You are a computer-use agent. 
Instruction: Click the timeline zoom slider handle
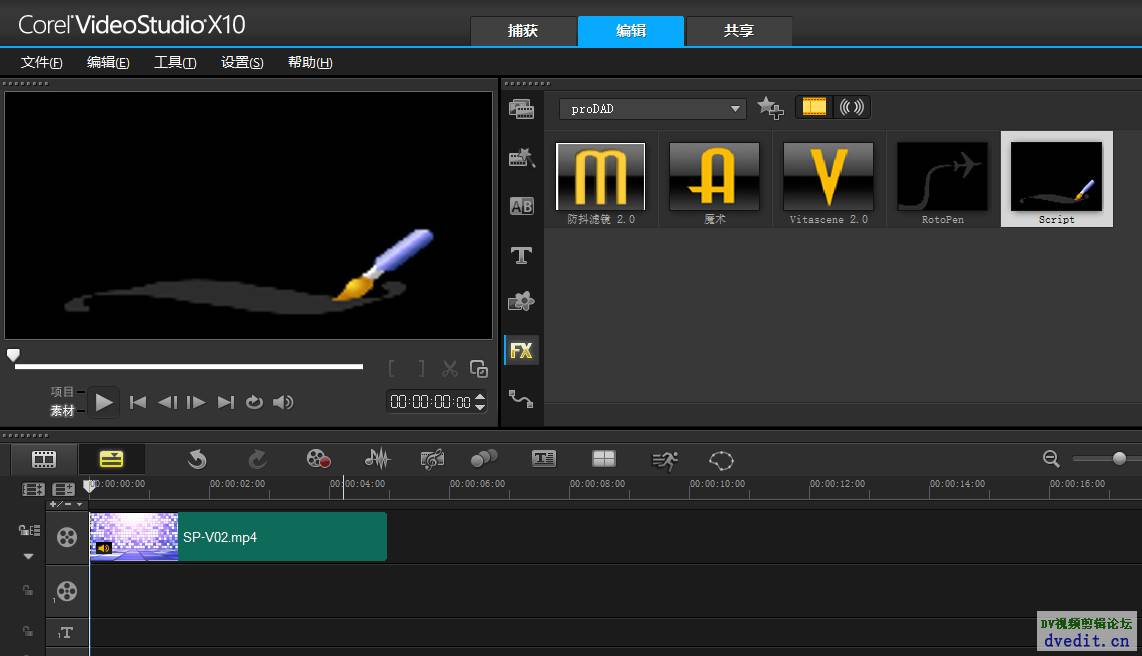tap(1119, 458)
